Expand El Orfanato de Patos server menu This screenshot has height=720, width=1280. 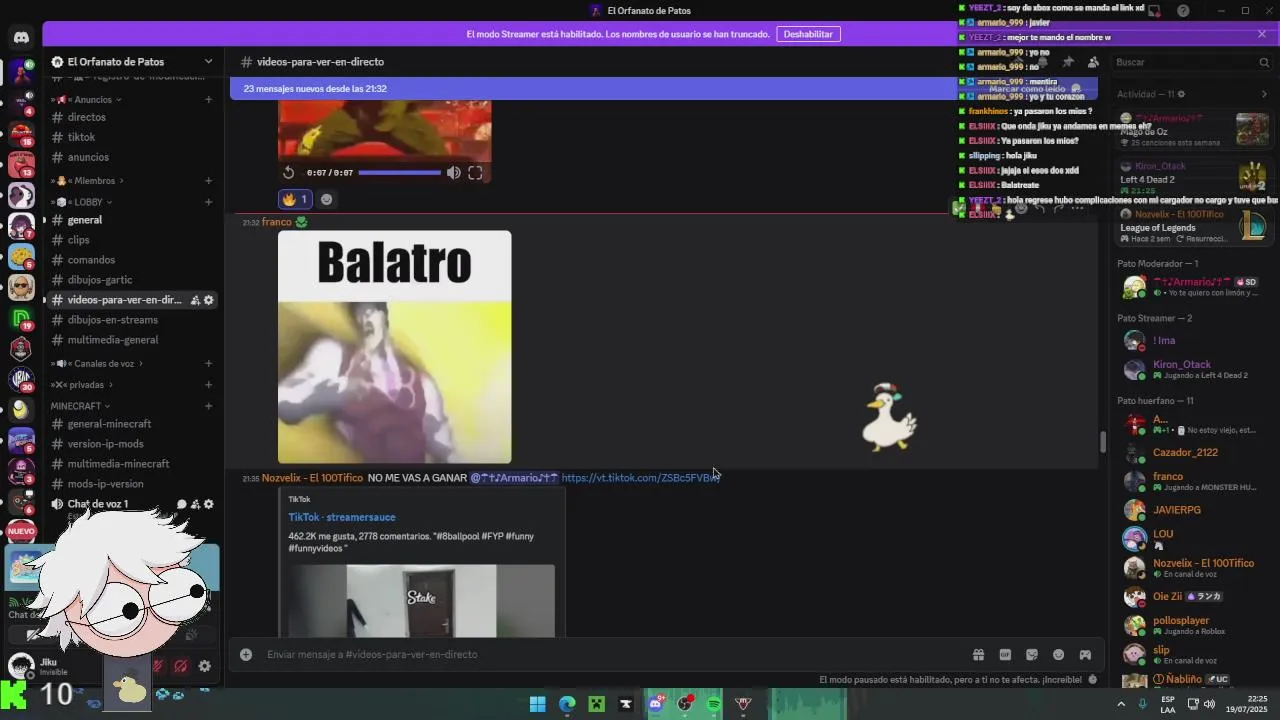[x=208, y=61]
